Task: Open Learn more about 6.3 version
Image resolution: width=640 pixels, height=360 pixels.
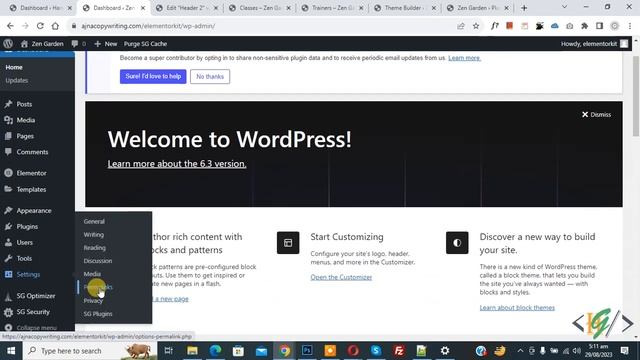Action: click(177, 164)
